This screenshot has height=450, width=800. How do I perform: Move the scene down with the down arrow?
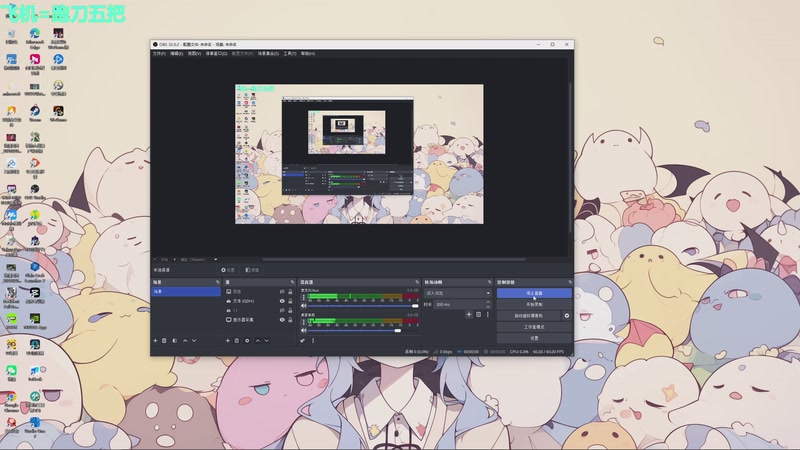(x=194, y=340)
